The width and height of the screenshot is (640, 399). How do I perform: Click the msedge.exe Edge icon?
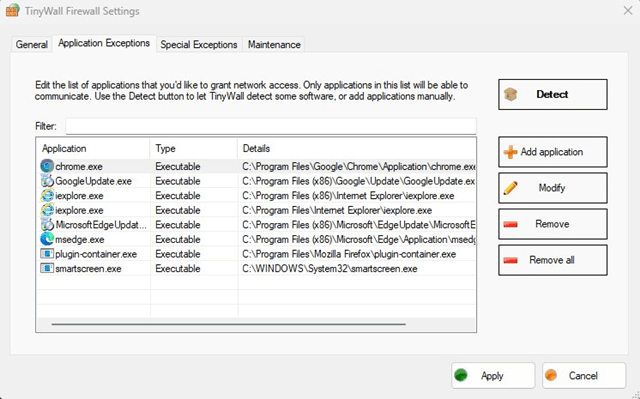47,239
